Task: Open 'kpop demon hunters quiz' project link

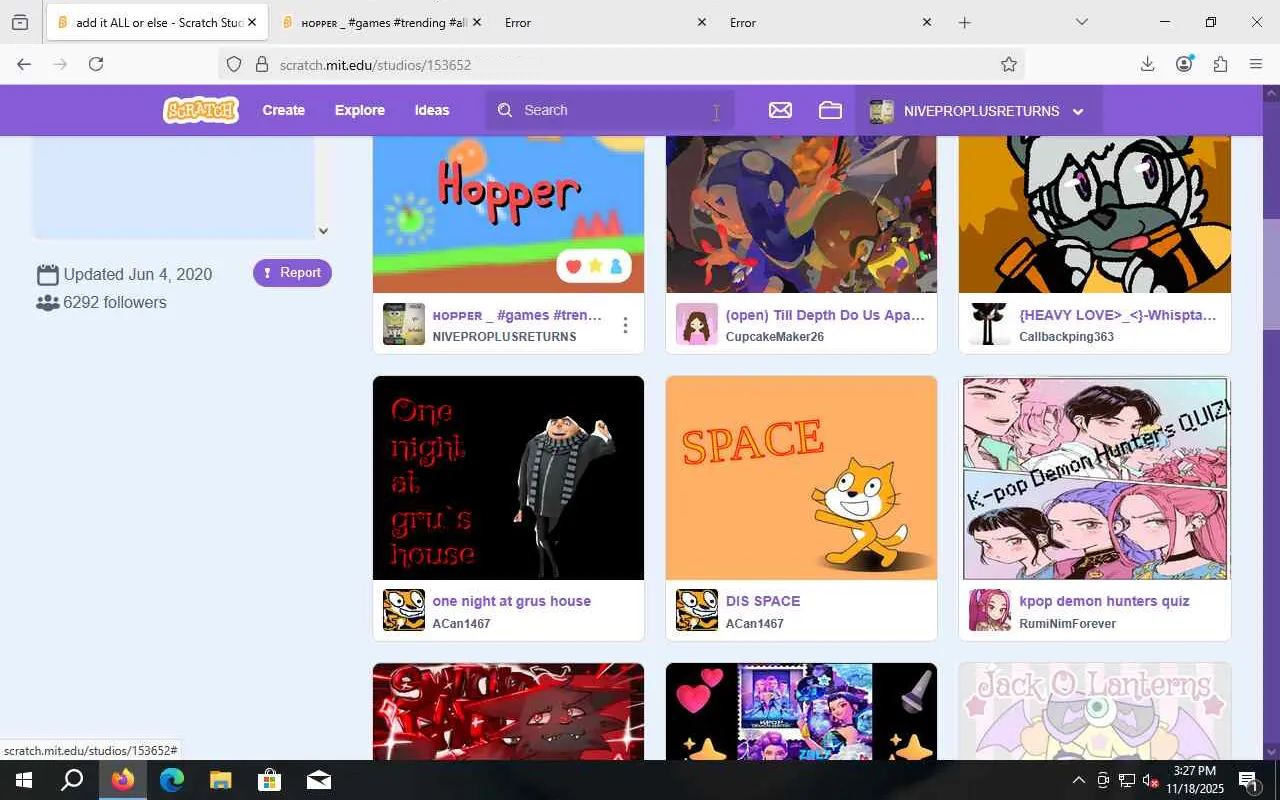Action: click(1104, 601)
